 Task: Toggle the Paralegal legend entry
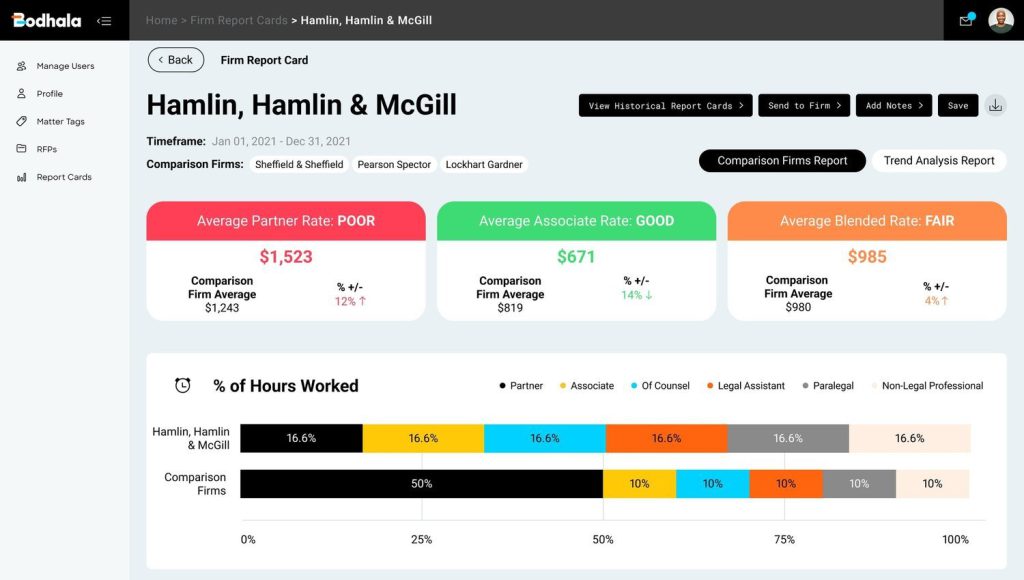(x=828, y=386)
